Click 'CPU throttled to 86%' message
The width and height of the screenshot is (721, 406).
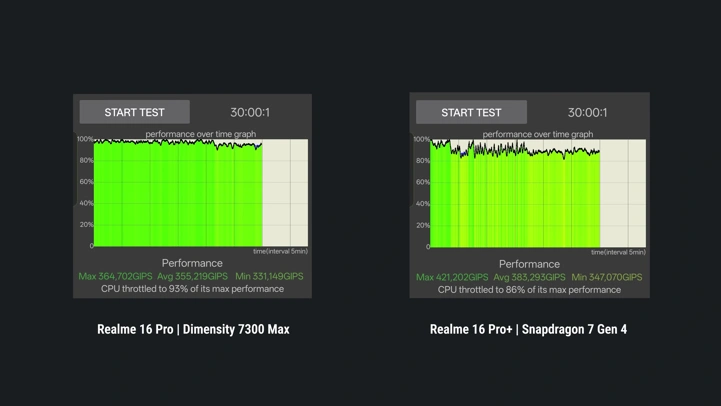(529, 290)
